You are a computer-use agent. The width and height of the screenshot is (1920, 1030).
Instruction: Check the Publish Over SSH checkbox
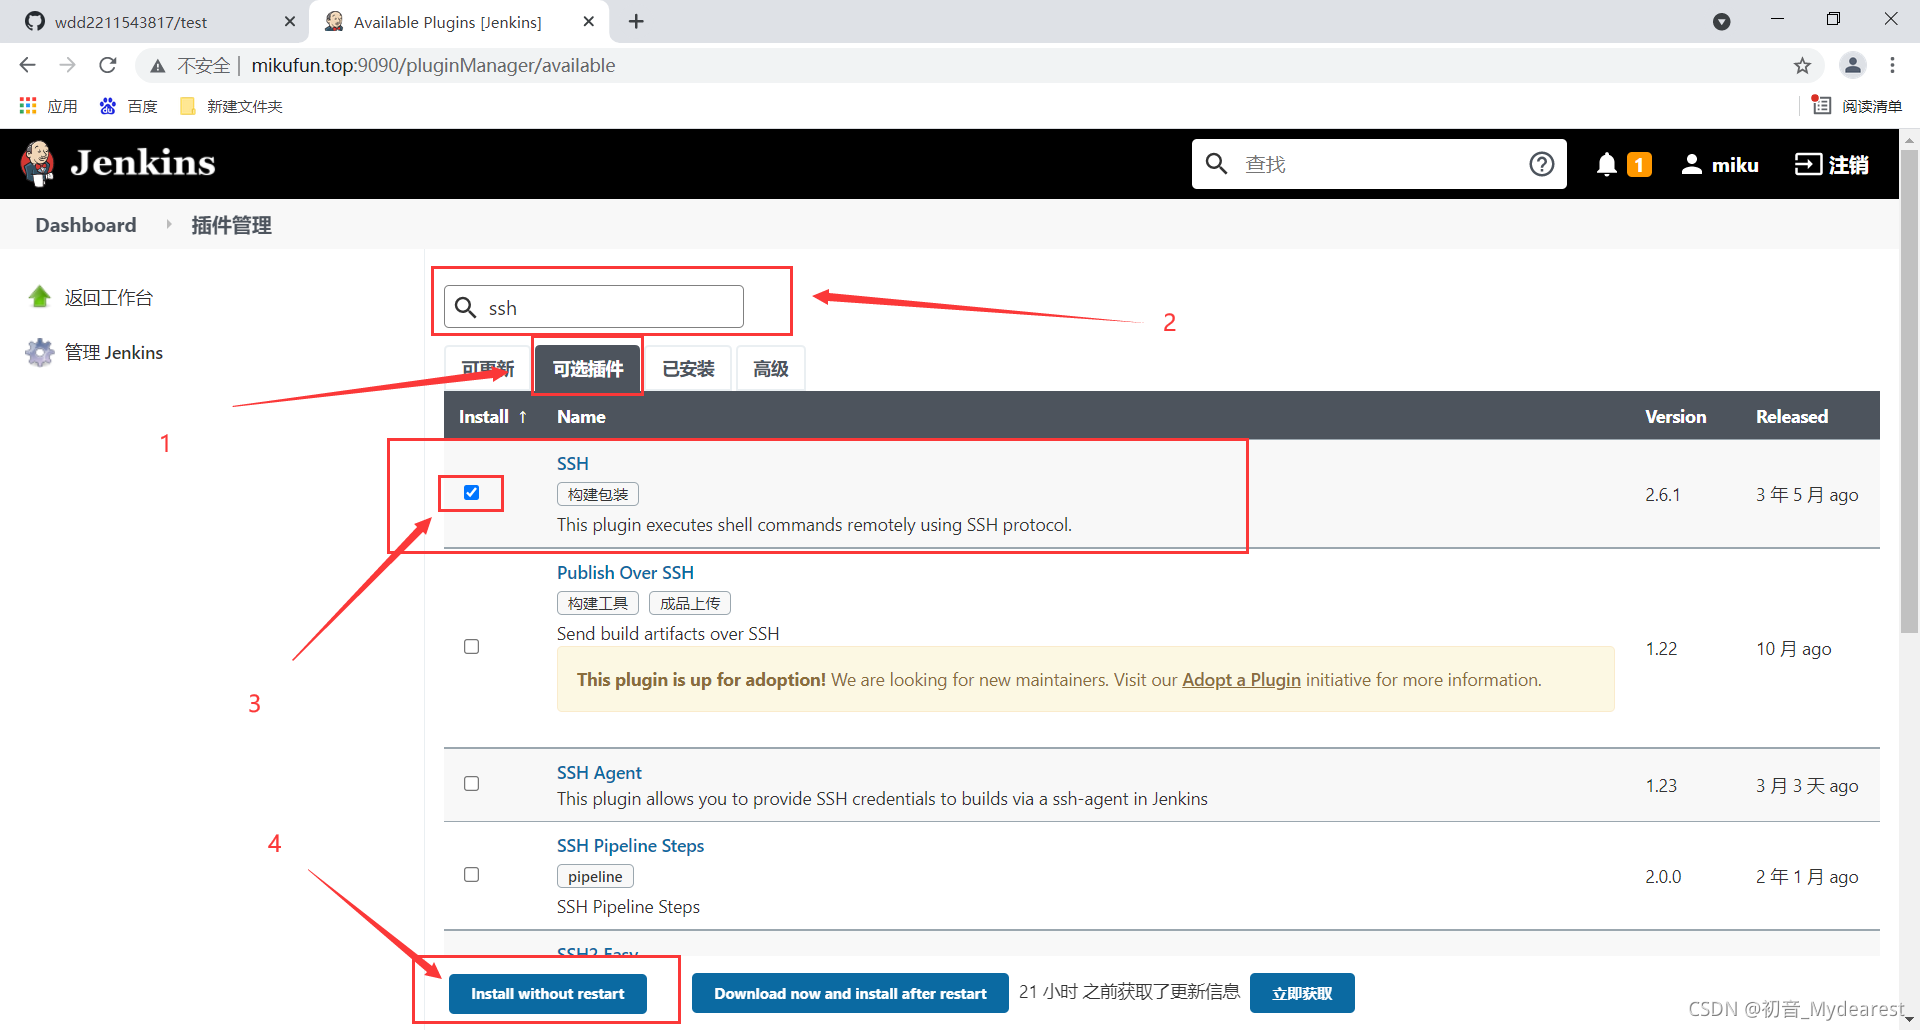click(471, 646)
